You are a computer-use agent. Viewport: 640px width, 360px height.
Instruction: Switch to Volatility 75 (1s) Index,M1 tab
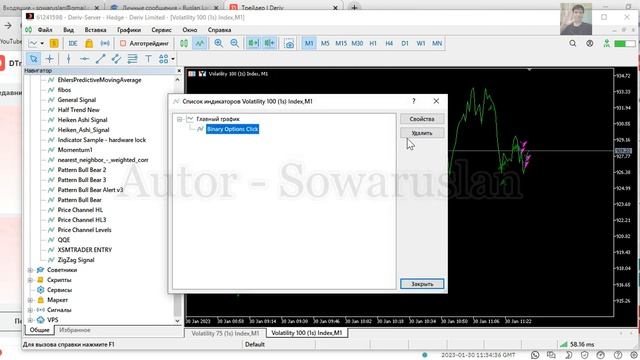pyautogui.click(x=225, y=333)
